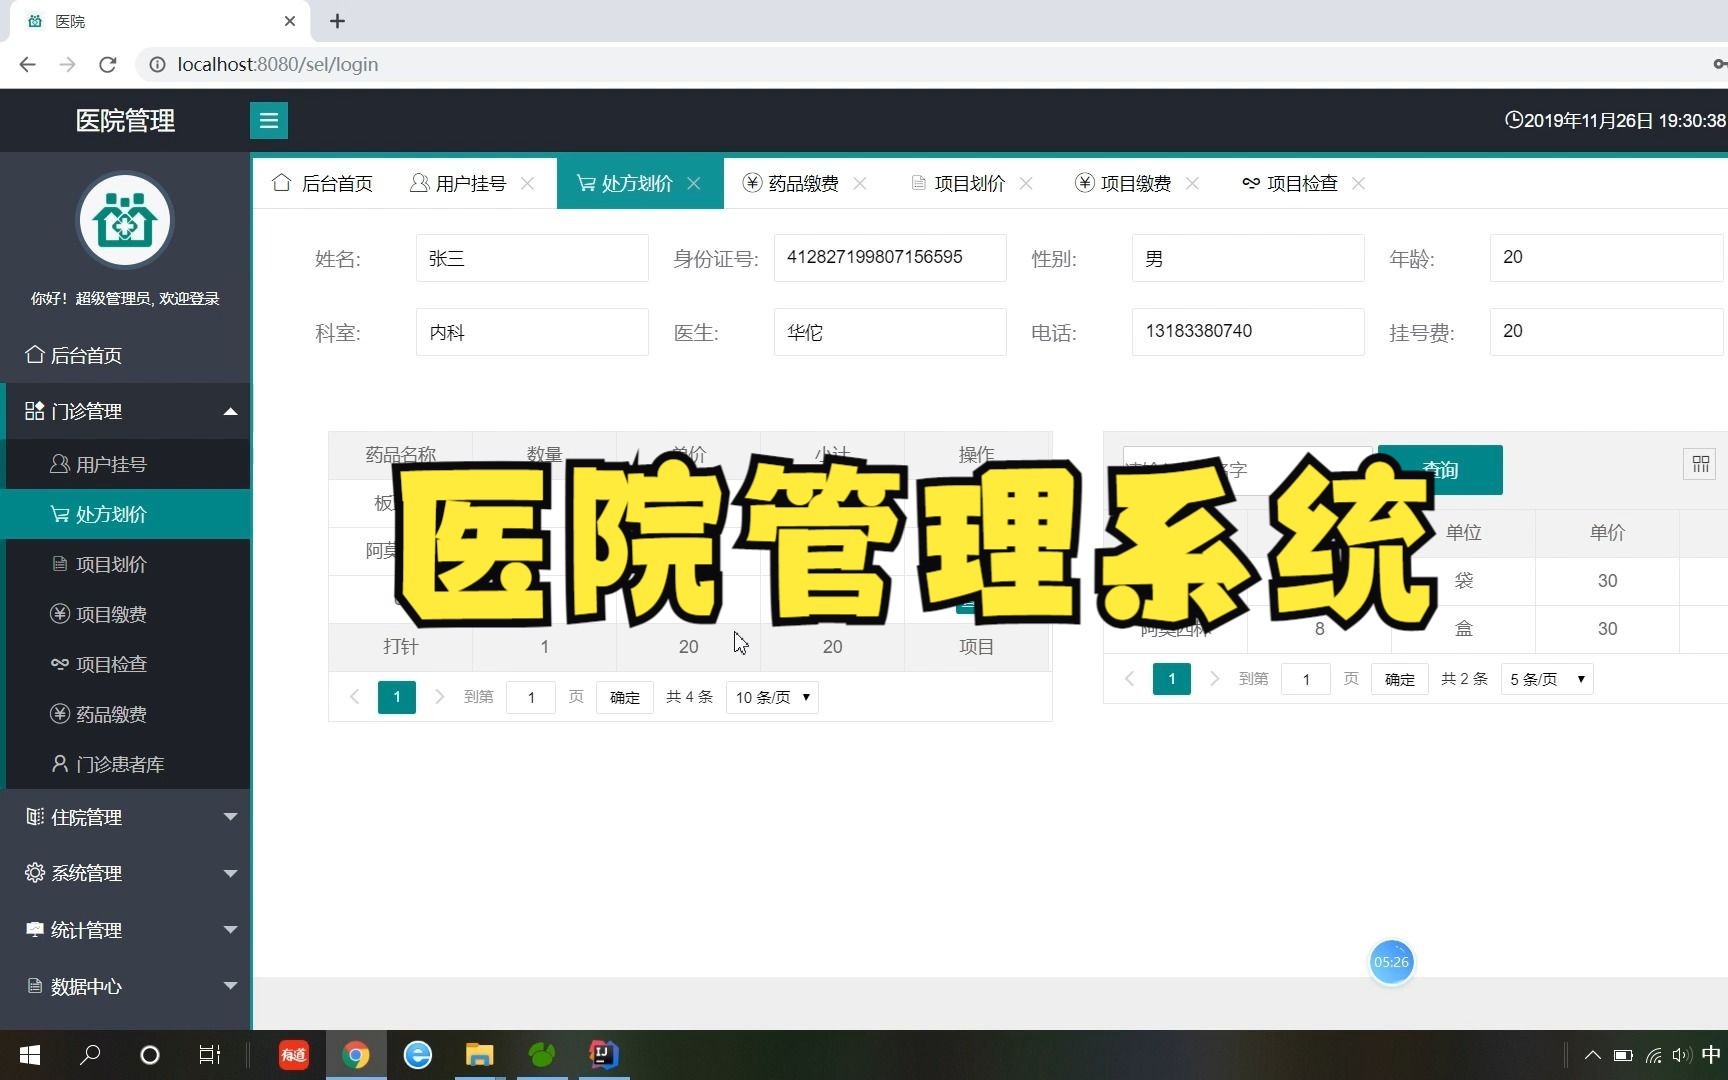
Task: Expand the 住院管理 sidebar section
Action: click(x=125, y=817)
